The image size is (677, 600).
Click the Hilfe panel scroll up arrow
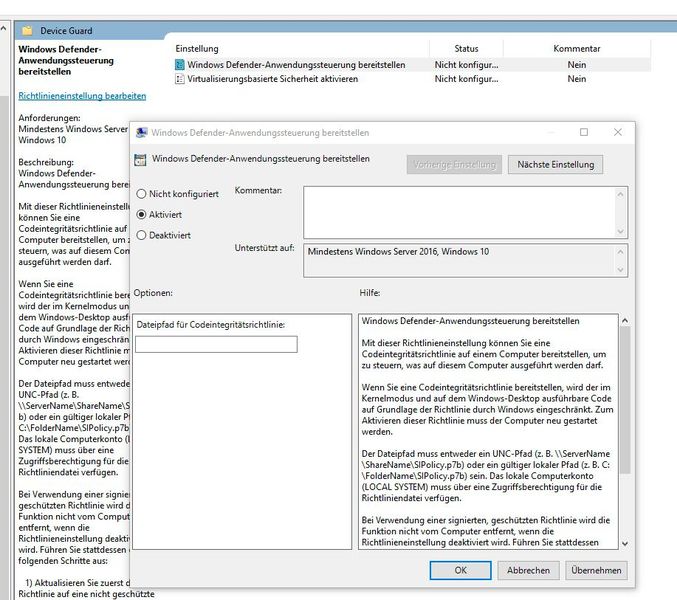(625, 321)
